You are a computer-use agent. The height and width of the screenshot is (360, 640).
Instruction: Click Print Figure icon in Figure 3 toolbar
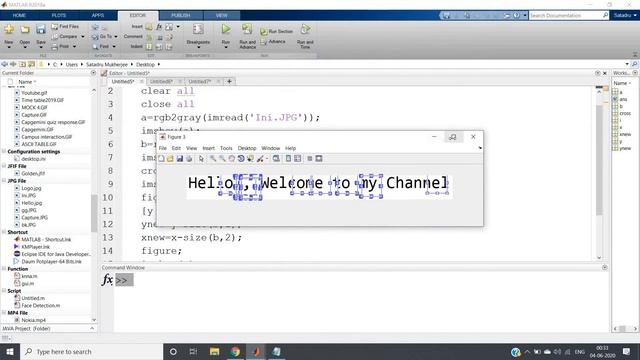point(189,158)
